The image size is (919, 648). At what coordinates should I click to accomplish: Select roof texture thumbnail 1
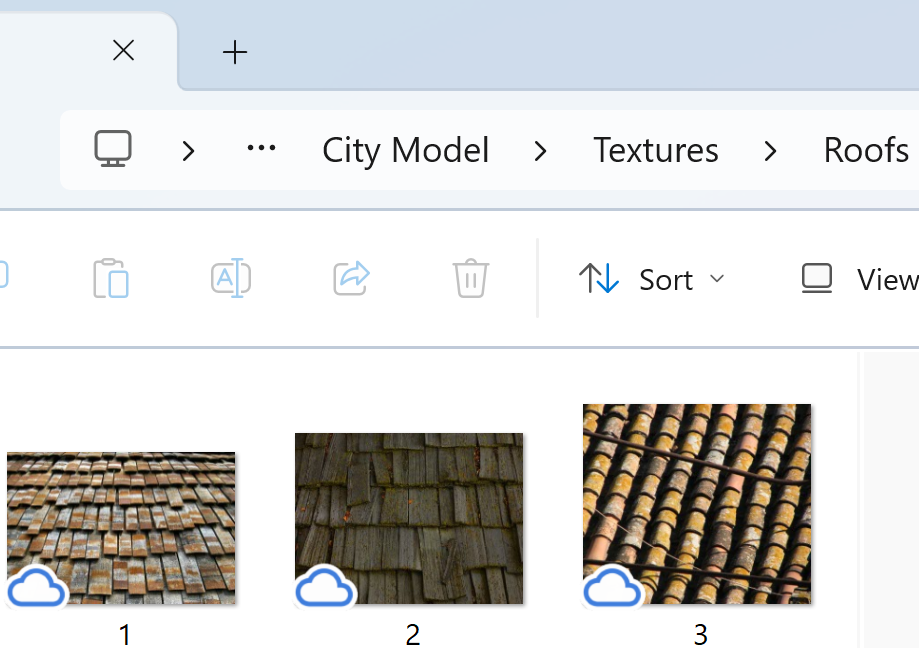tap(121, 528)
